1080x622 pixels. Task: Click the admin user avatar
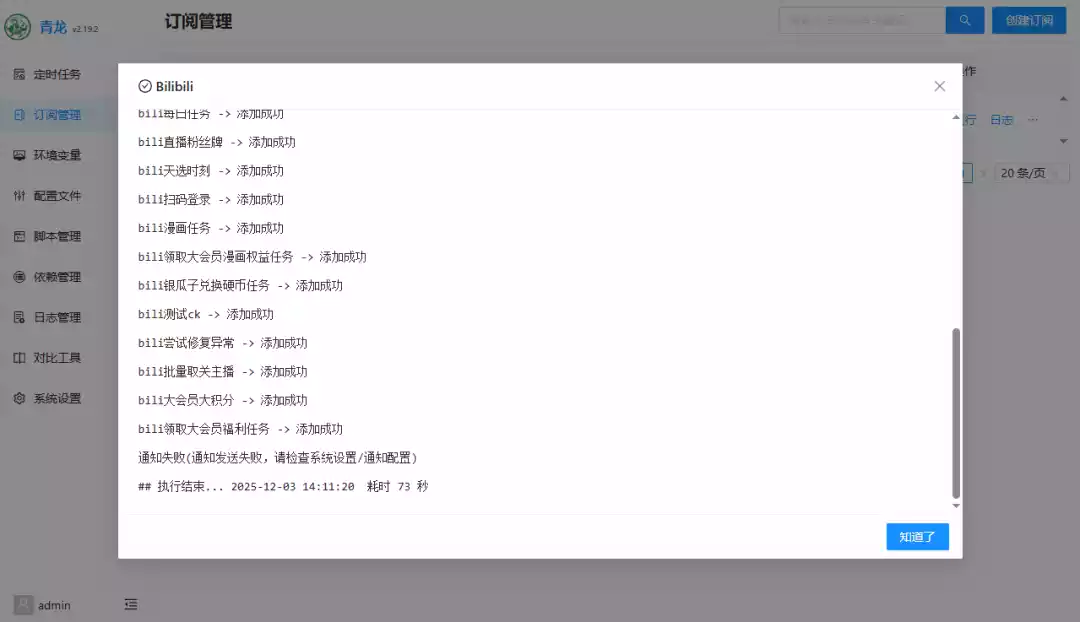click(23, 604)
